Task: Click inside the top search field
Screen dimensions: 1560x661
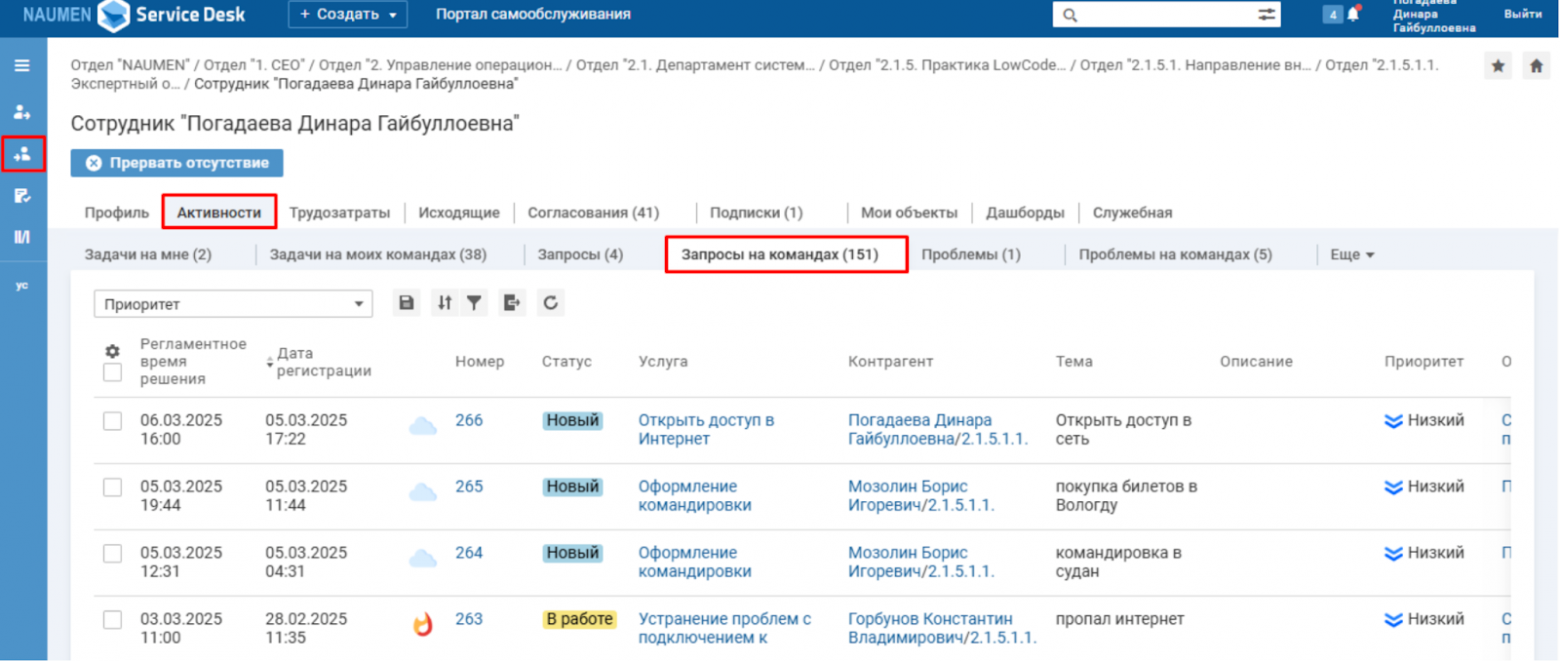Action: [x=1168, y=15]
